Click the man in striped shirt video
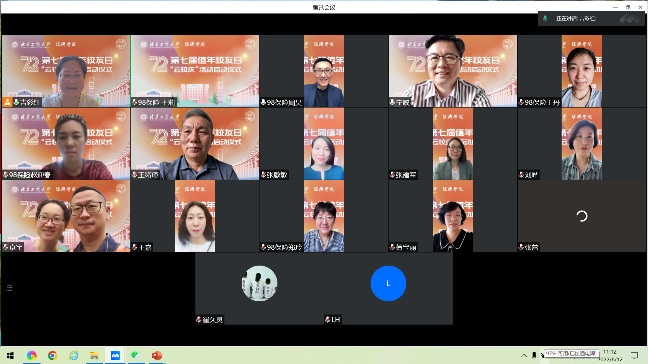 pyautogui.click(x=453, y=71)
